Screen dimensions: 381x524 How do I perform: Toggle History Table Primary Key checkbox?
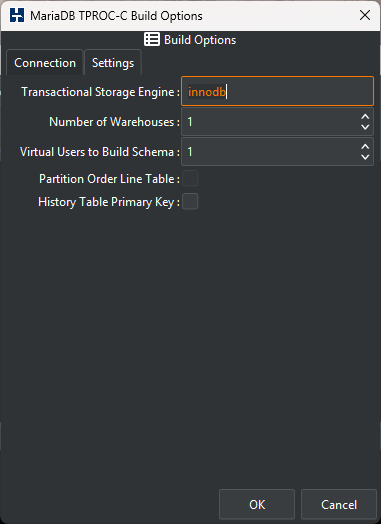click(190, 202)
